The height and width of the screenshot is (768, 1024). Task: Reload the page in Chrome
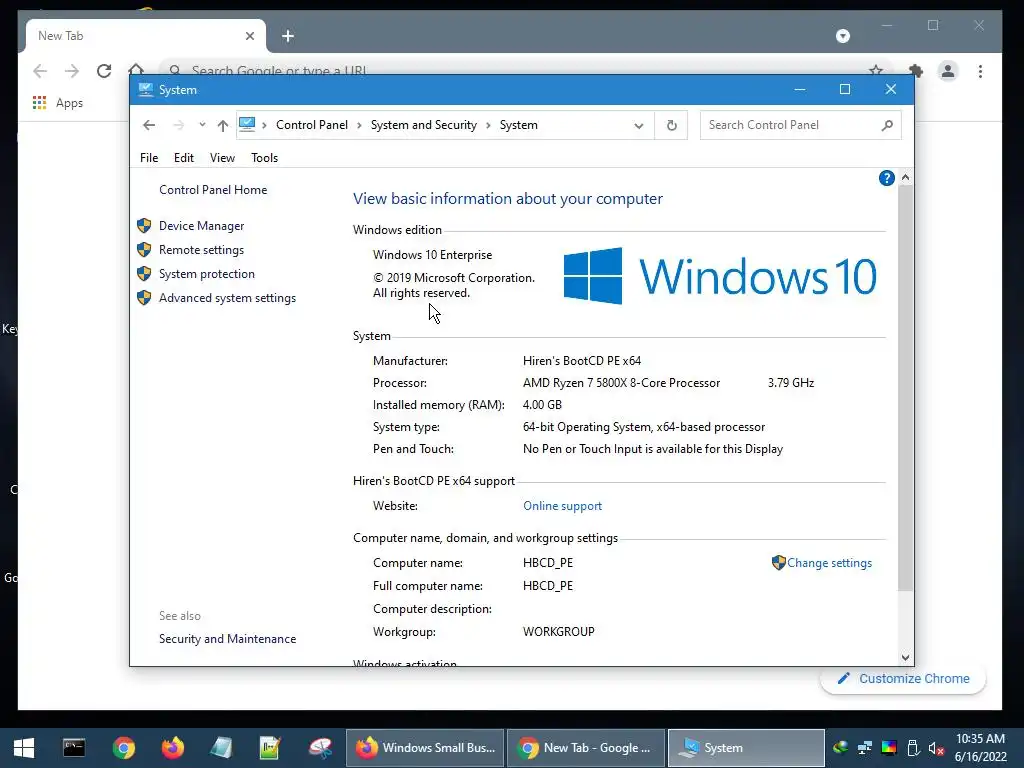coord(104,71)
